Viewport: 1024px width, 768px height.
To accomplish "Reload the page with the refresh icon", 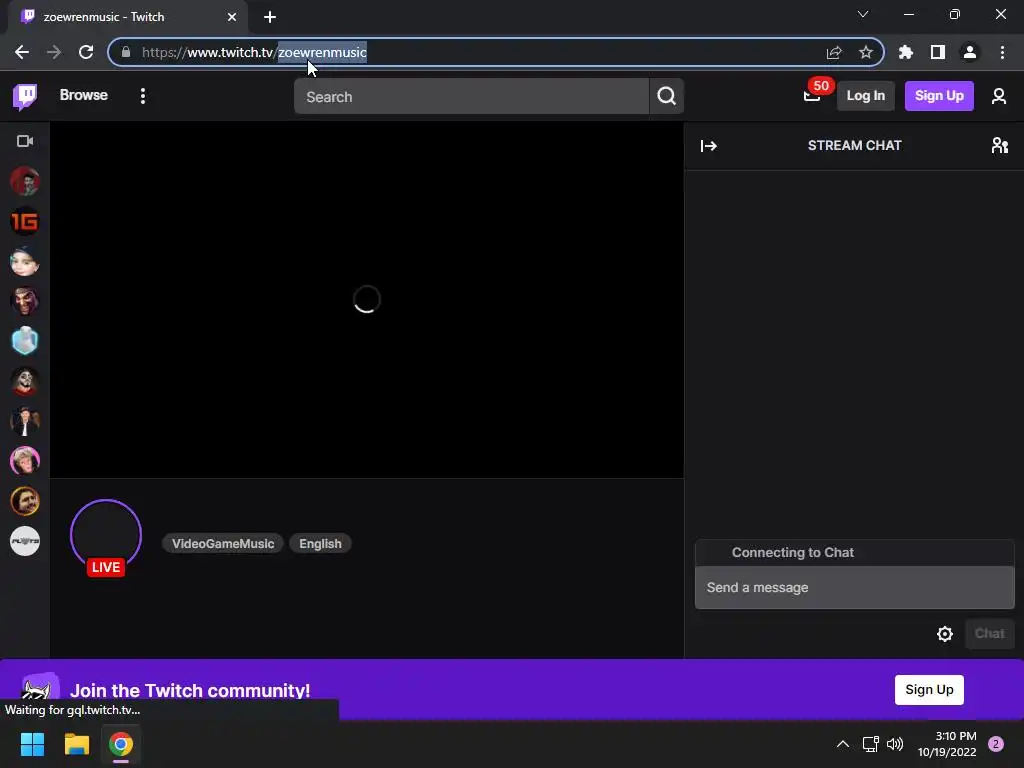I will (86, 52).
